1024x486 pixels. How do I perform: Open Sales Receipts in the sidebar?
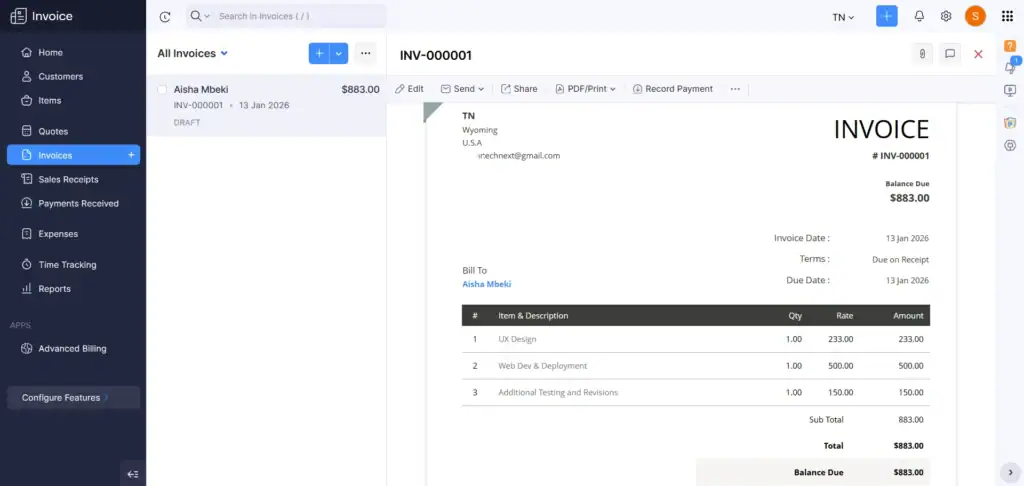[73, 179]
